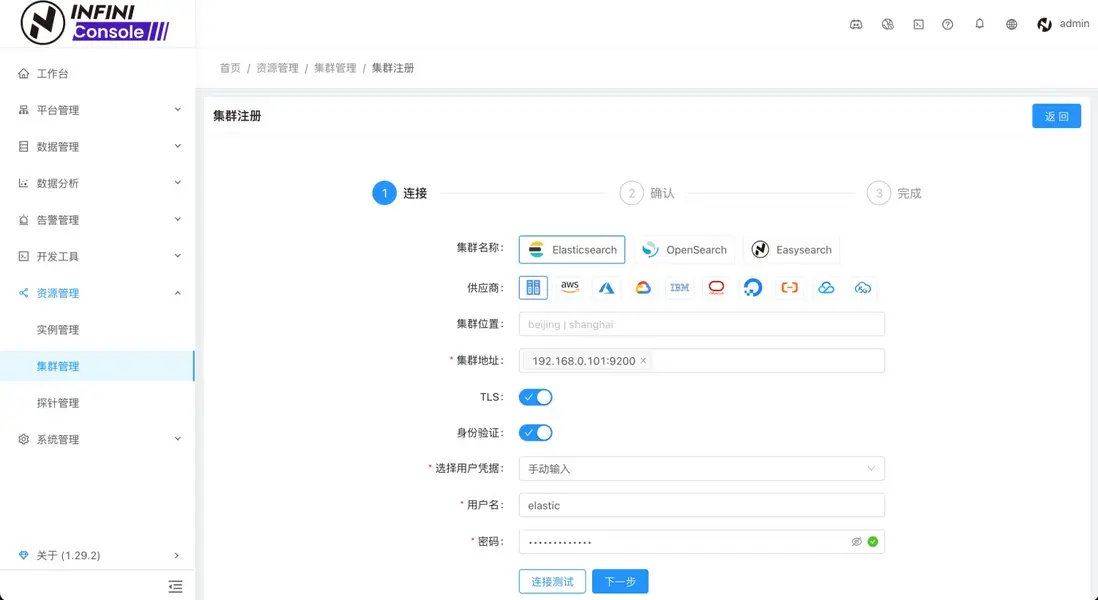
Task: Click step 2 确认 in the wizard
Action: (x=647, y=193)
